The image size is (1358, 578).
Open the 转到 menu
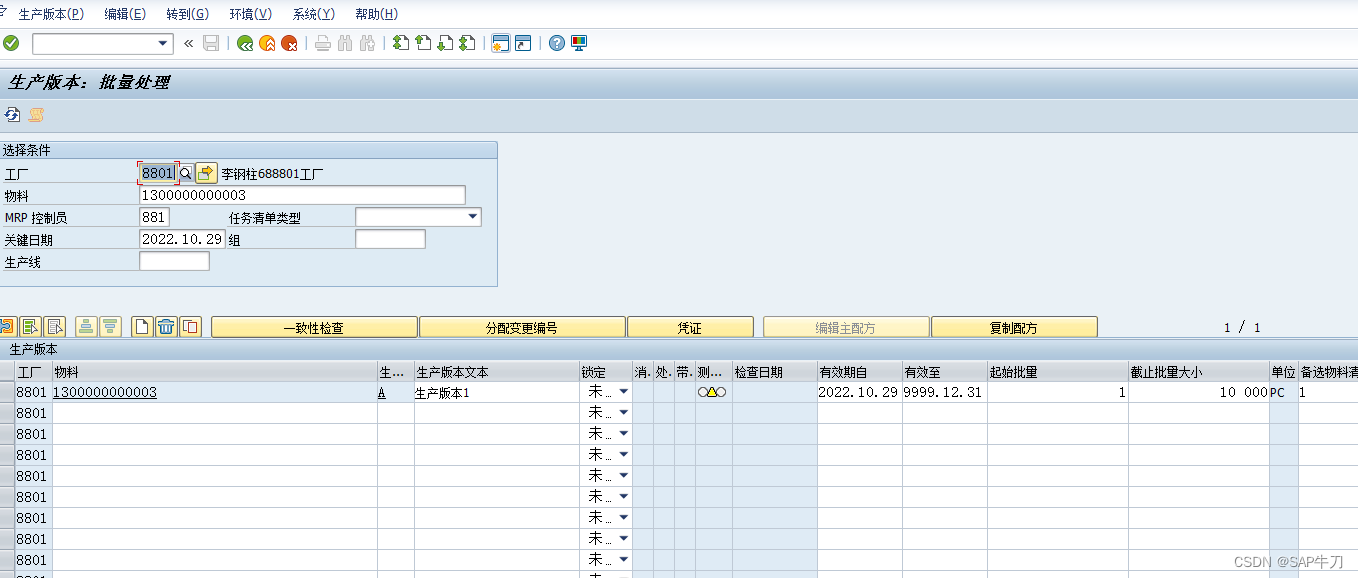point(188,14)
